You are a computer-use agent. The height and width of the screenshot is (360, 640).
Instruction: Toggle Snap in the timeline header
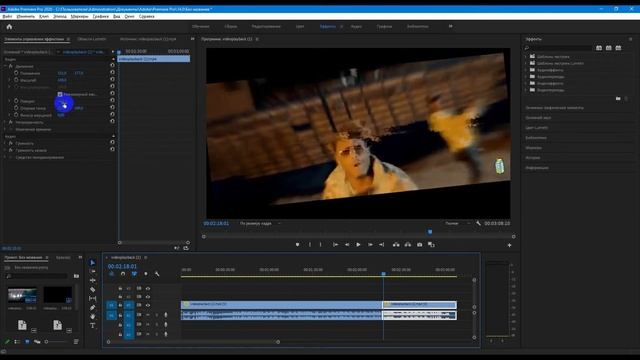[123, 274]
